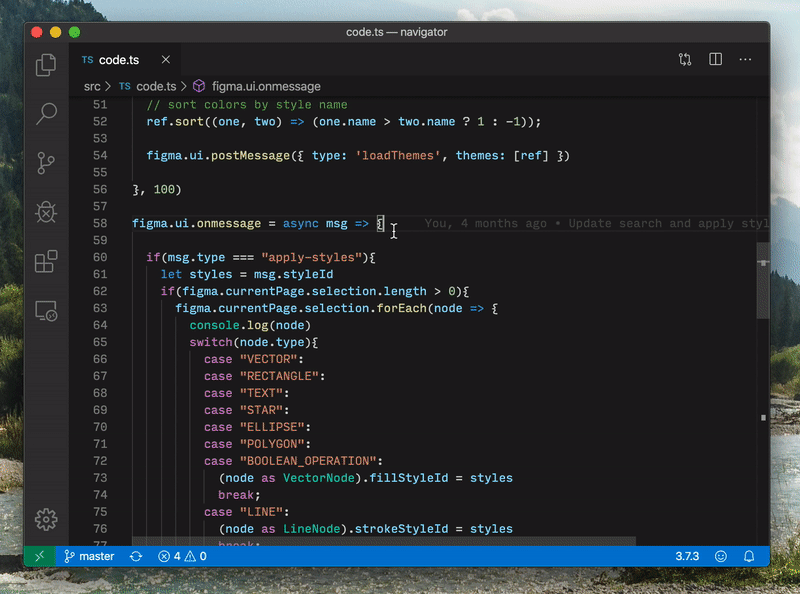Screen dimensions: 800x594
Task: Open the More Actions ellipsis menu
Action: 745,59
